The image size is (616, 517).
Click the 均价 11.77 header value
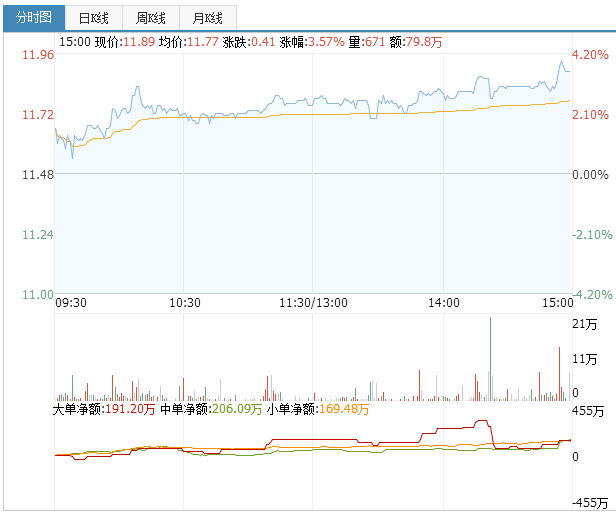[x=203, y=42]
